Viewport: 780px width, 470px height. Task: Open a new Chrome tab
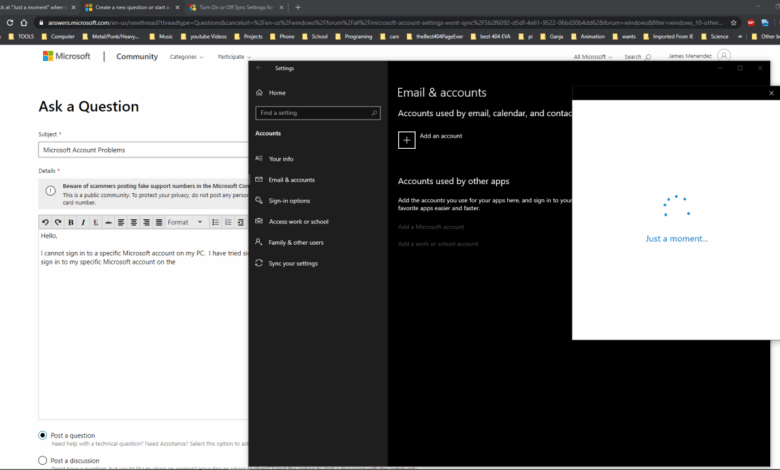pos(298,7)
